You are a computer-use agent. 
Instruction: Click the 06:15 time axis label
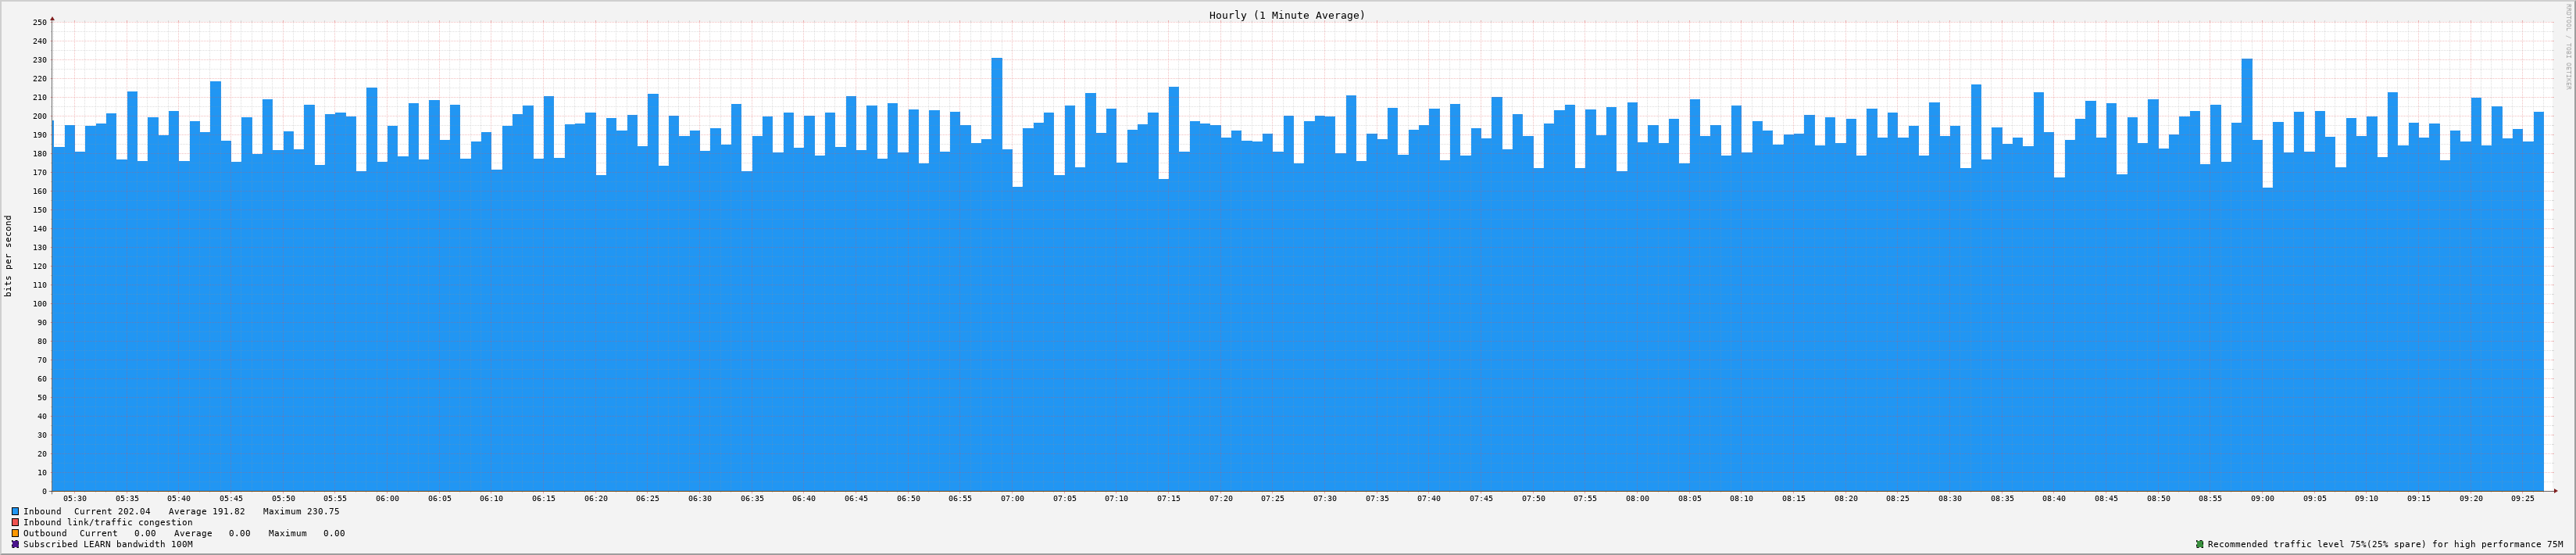pos(543,498)
